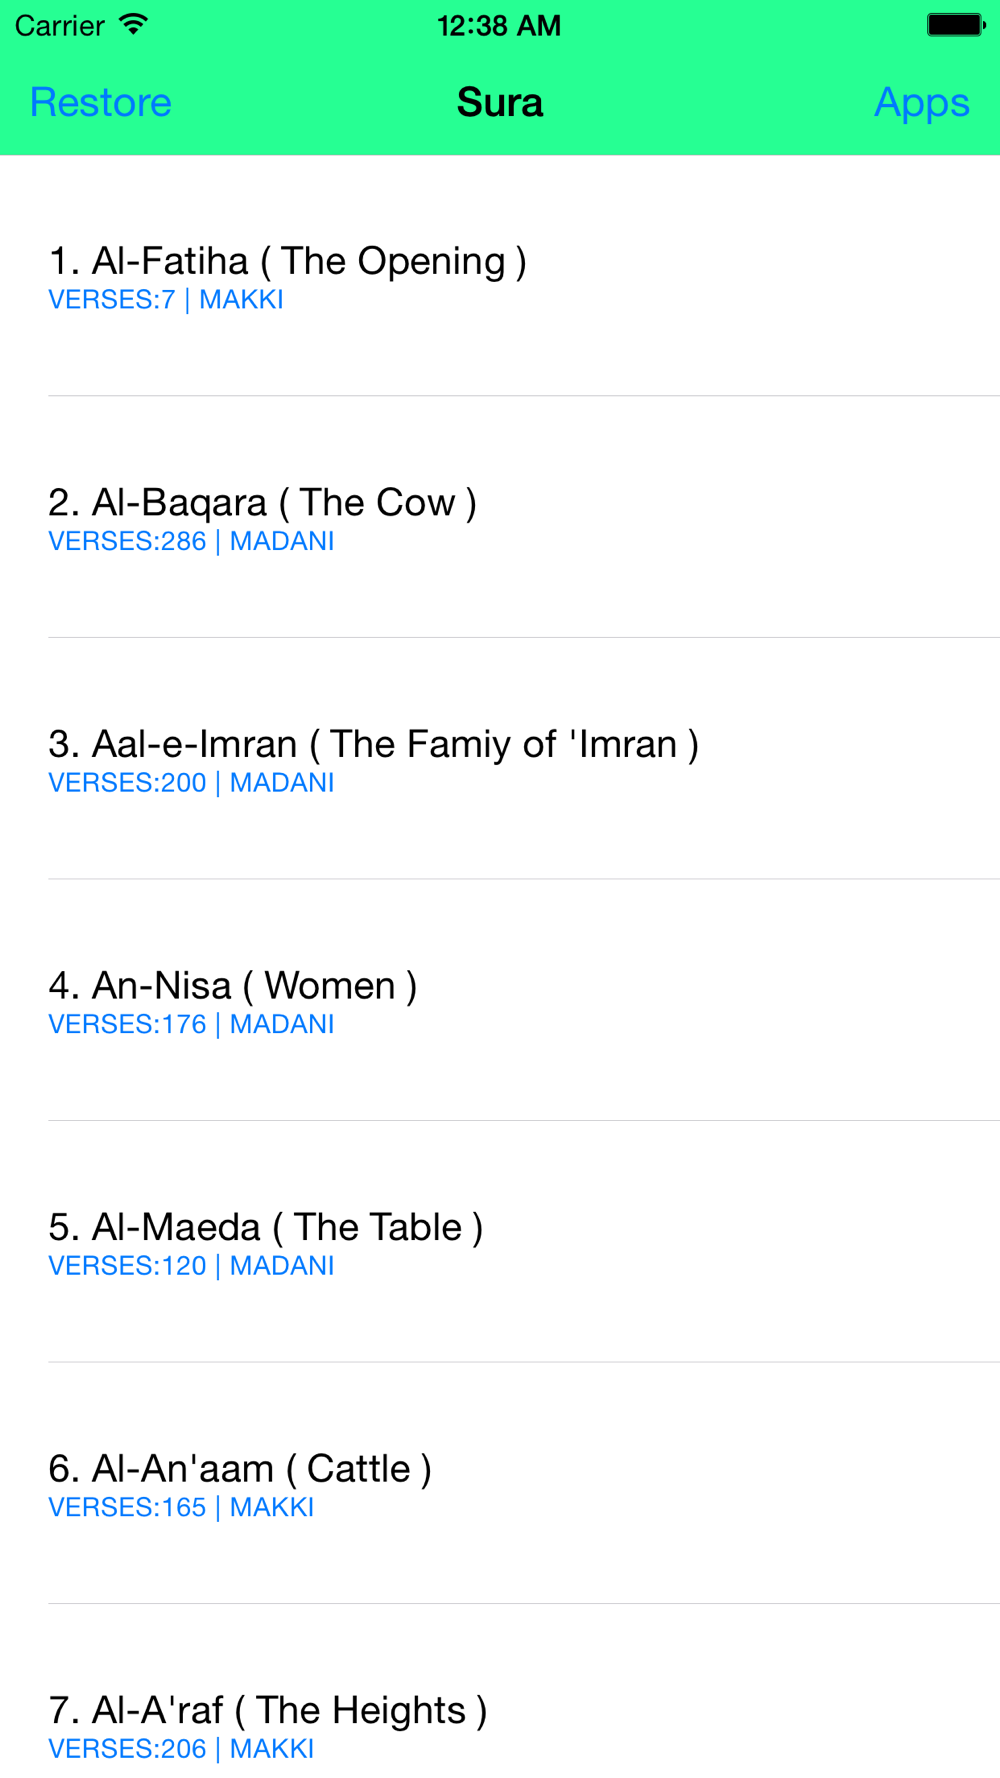Tap VERSES:206 | MAKKI subtitle
Screen dimensions: 1000x1778
click(181, 1749)
